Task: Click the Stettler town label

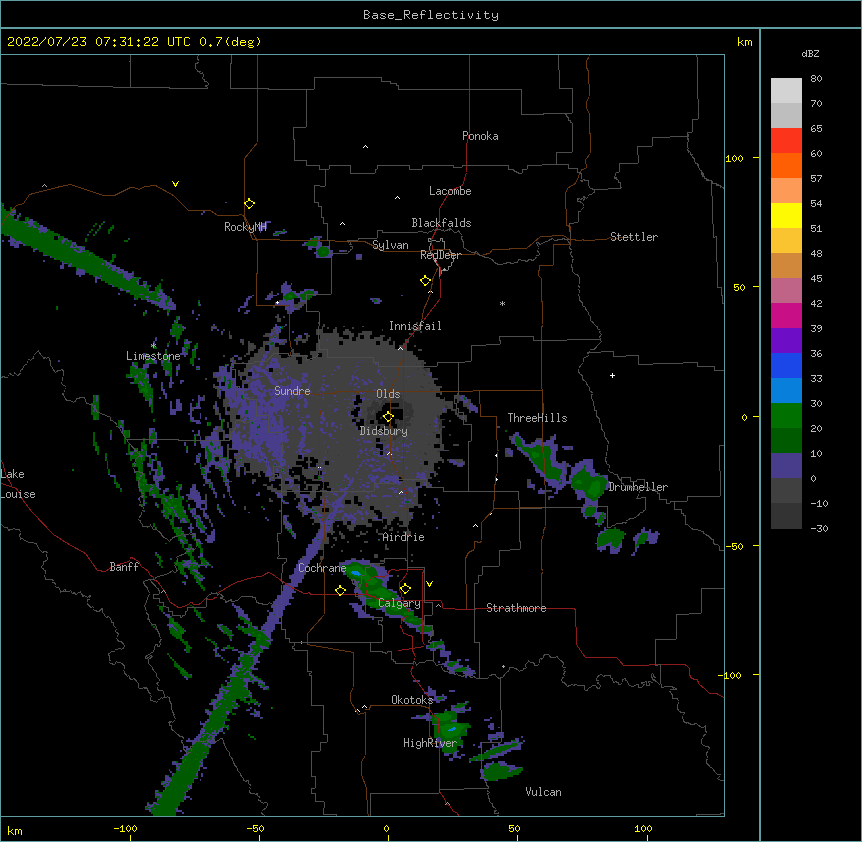Action: 634,237
